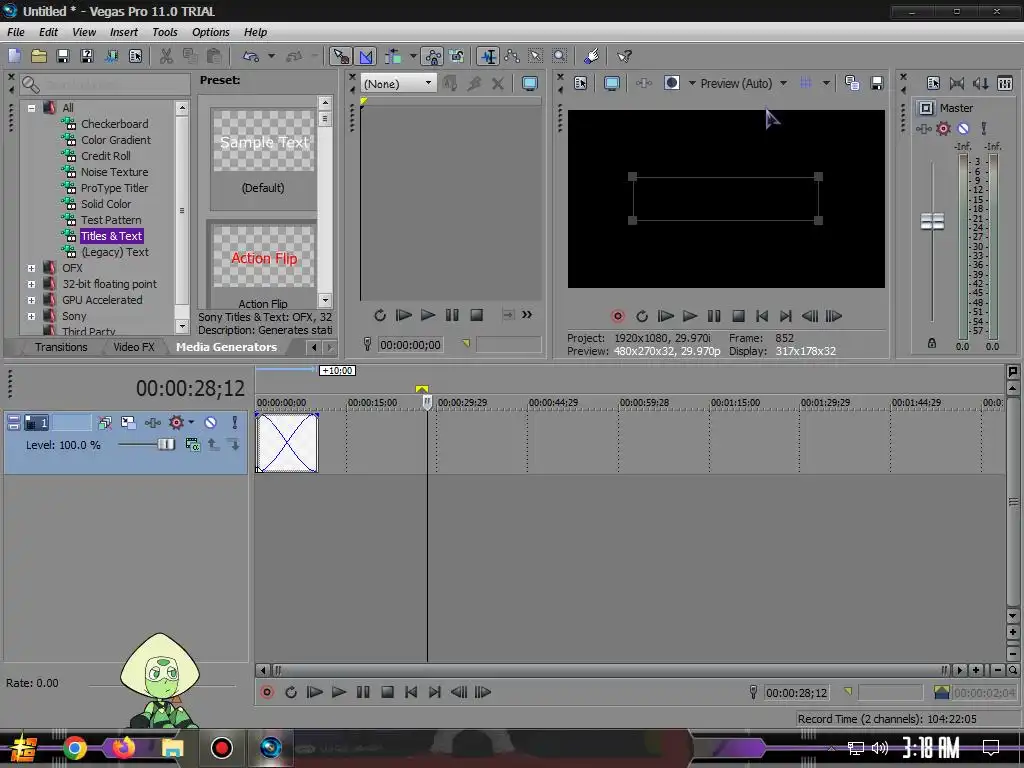The height and width of the screenshot is (768, 1024).
Task: Click Loop Playback in timeline transport
Action: (x=291, y=692)
